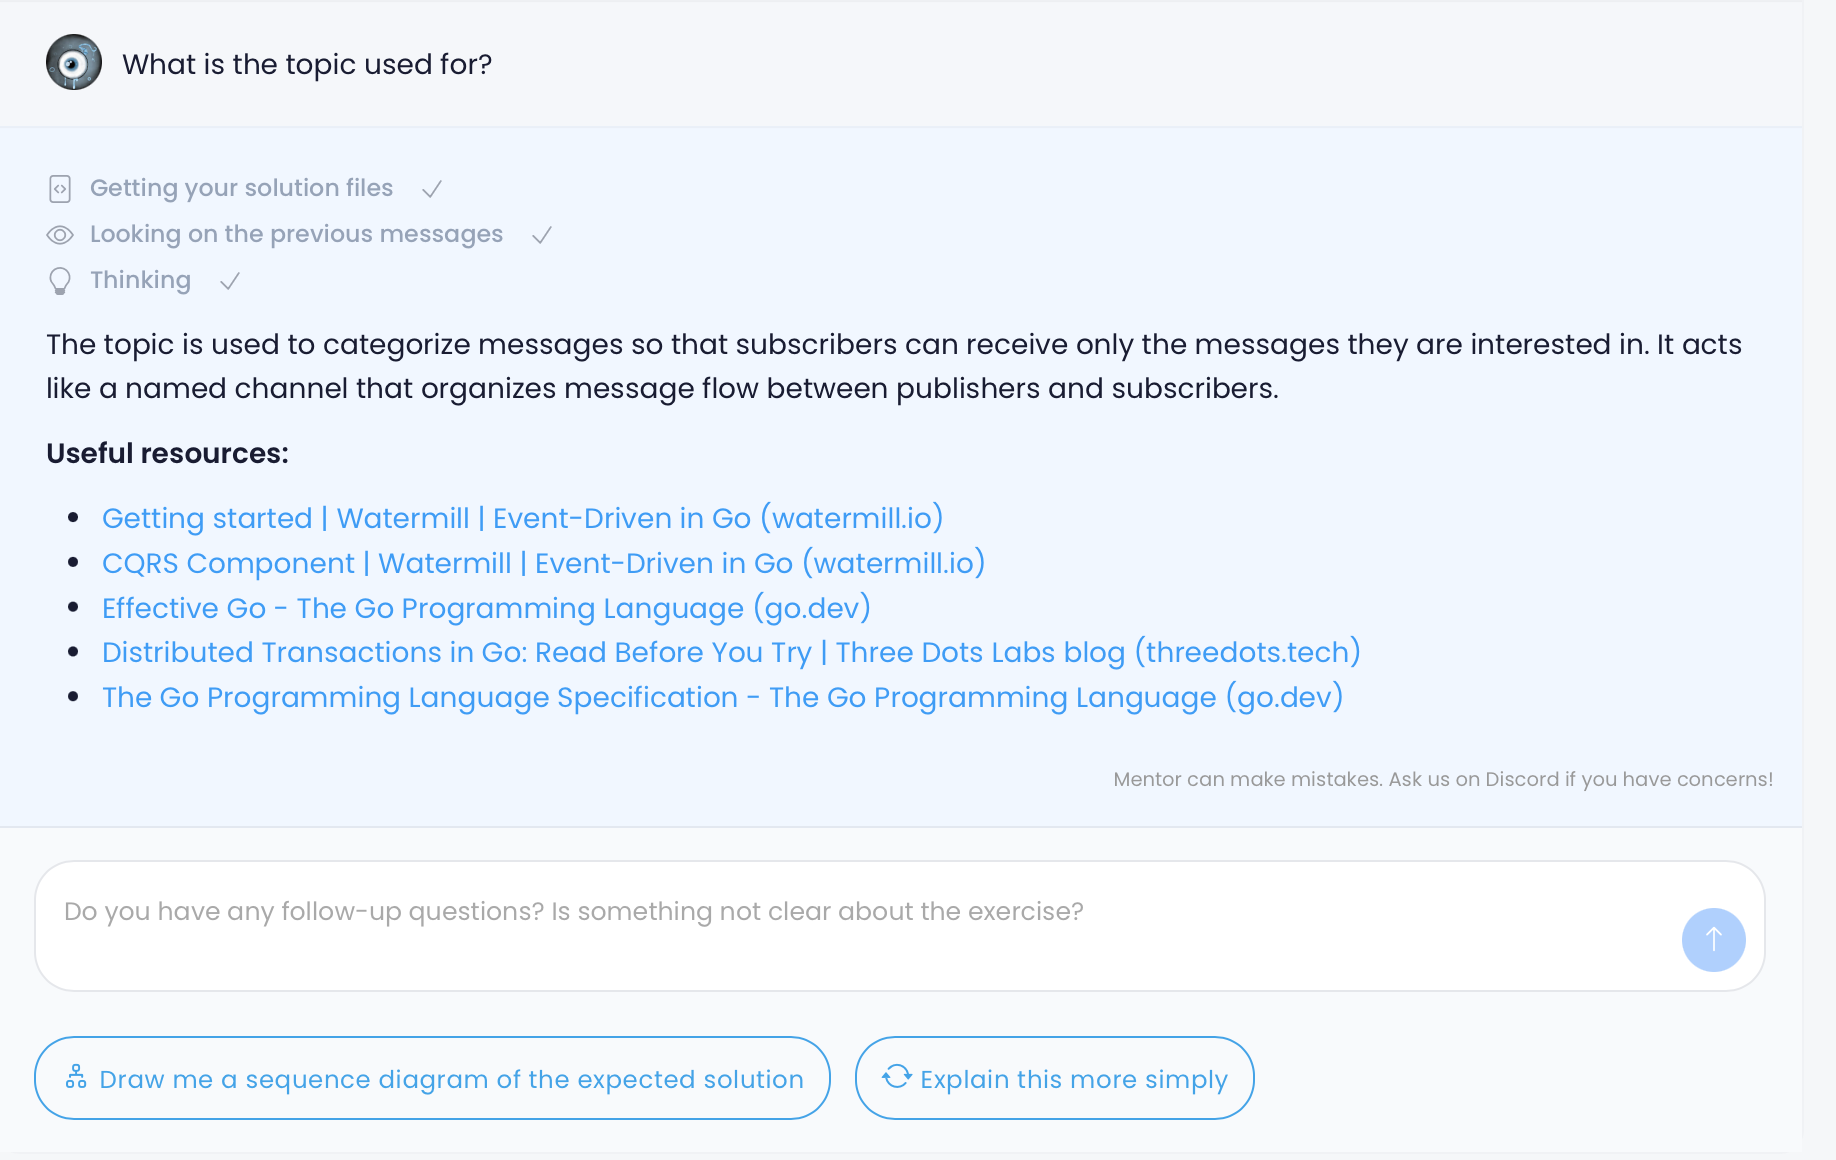This screenshot has height=1160, width=1836.
Task: Click checkmark beside Thinking step
Action: [230, 281]
